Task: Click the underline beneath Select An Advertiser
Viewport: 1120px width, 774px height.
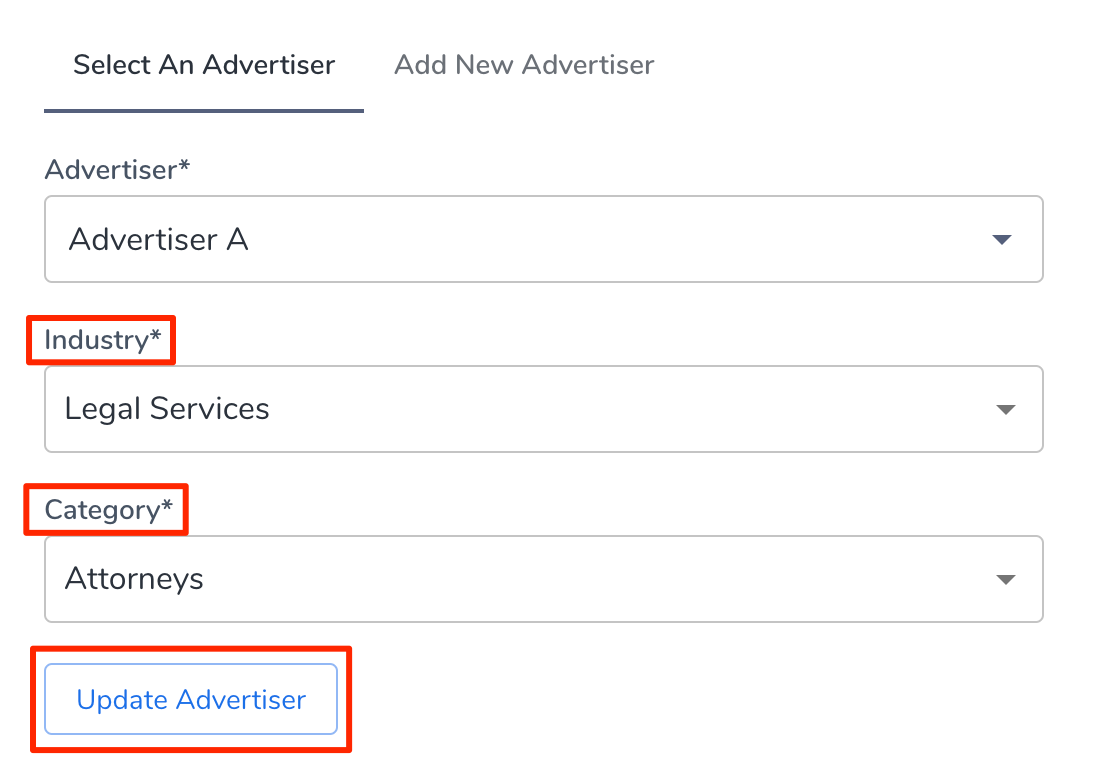Action: 204,111
